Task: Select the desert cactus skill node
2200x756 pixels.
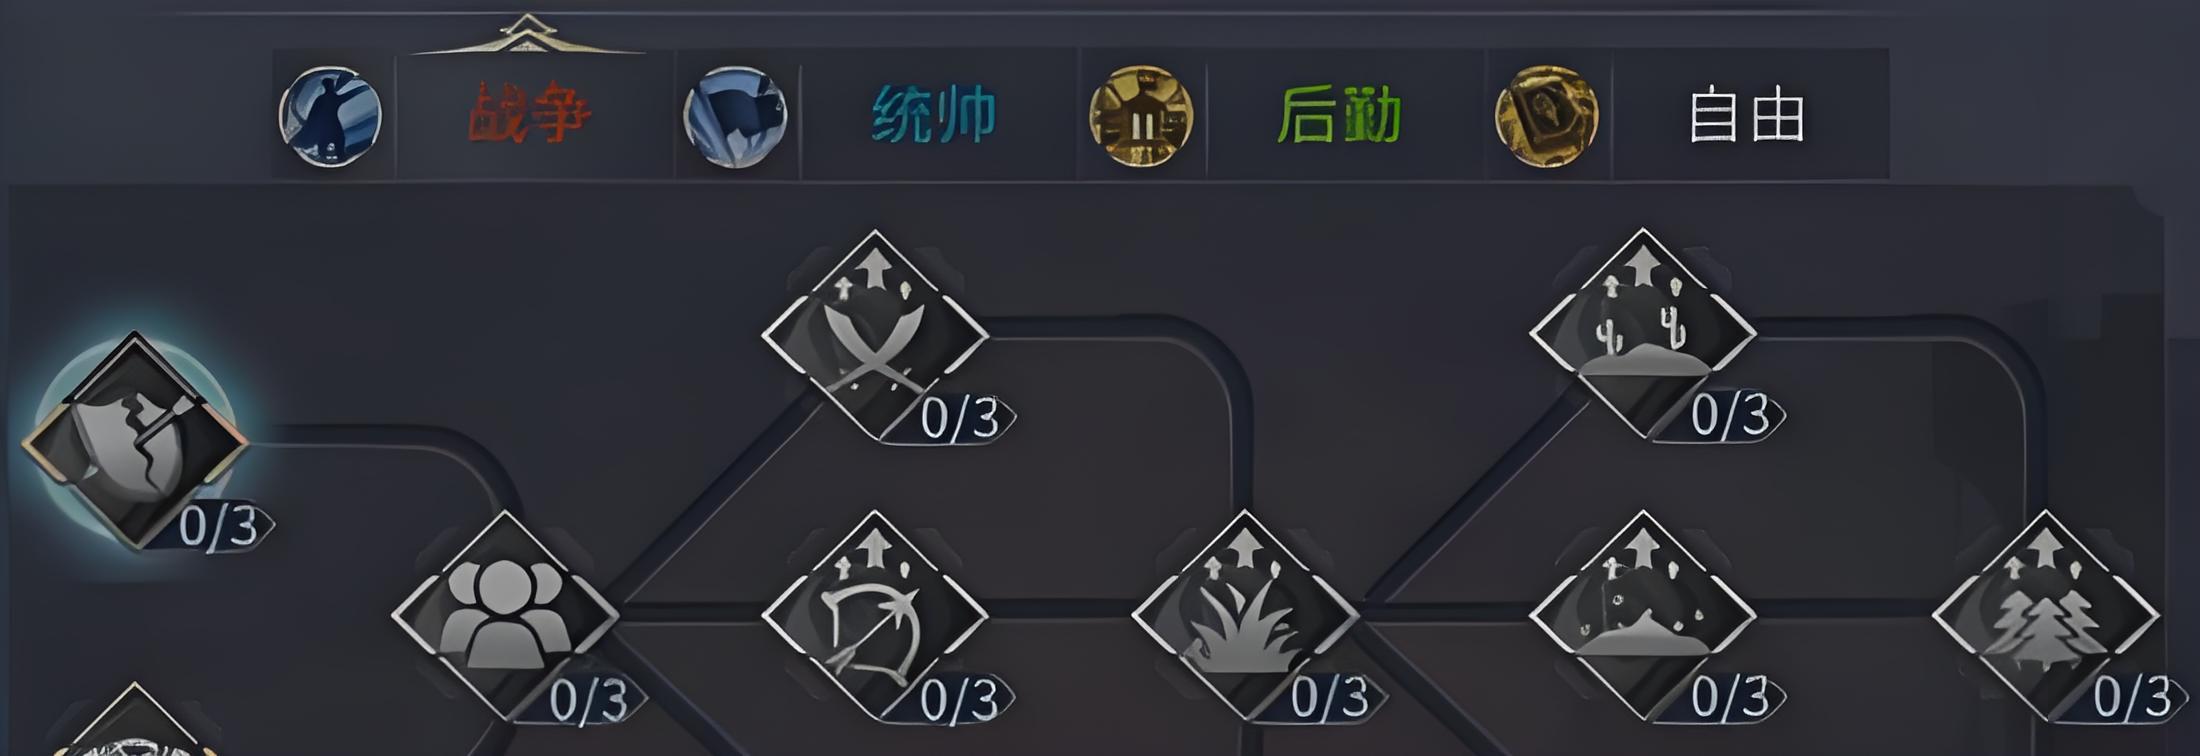Action: point(1642,332)
